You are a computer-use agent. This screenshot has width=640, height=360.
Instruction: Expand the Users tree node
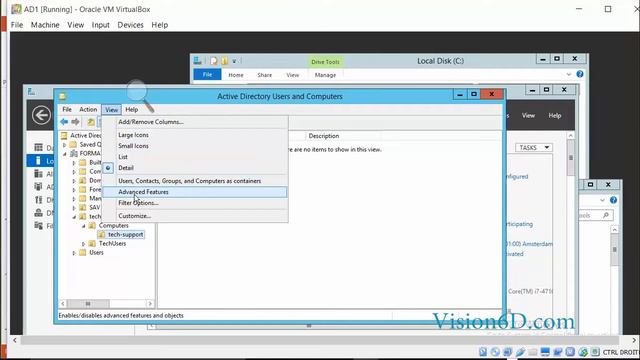point(74,253)
